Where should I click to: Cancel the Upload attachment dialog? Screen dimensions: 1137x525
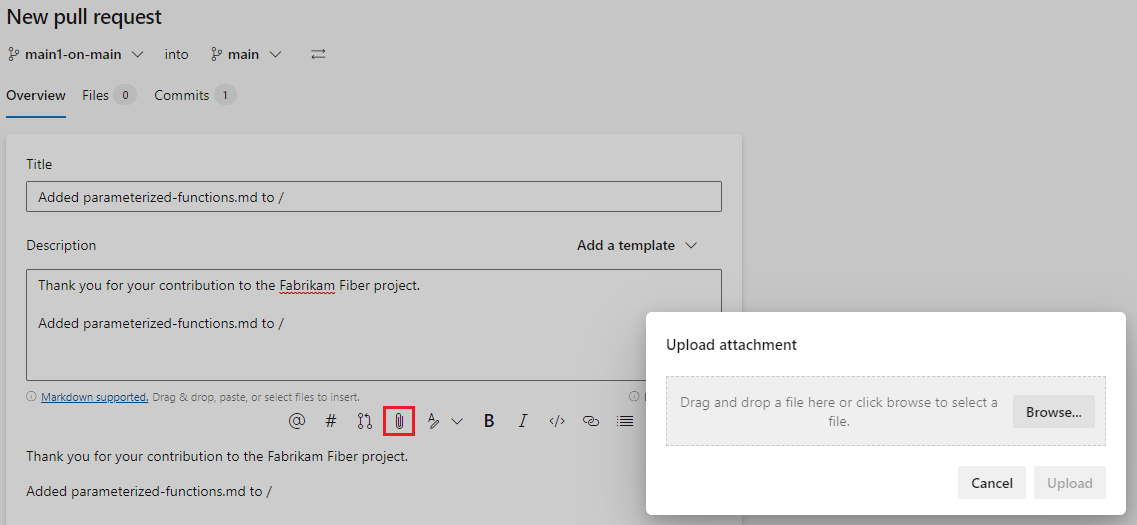click(991, 483)
